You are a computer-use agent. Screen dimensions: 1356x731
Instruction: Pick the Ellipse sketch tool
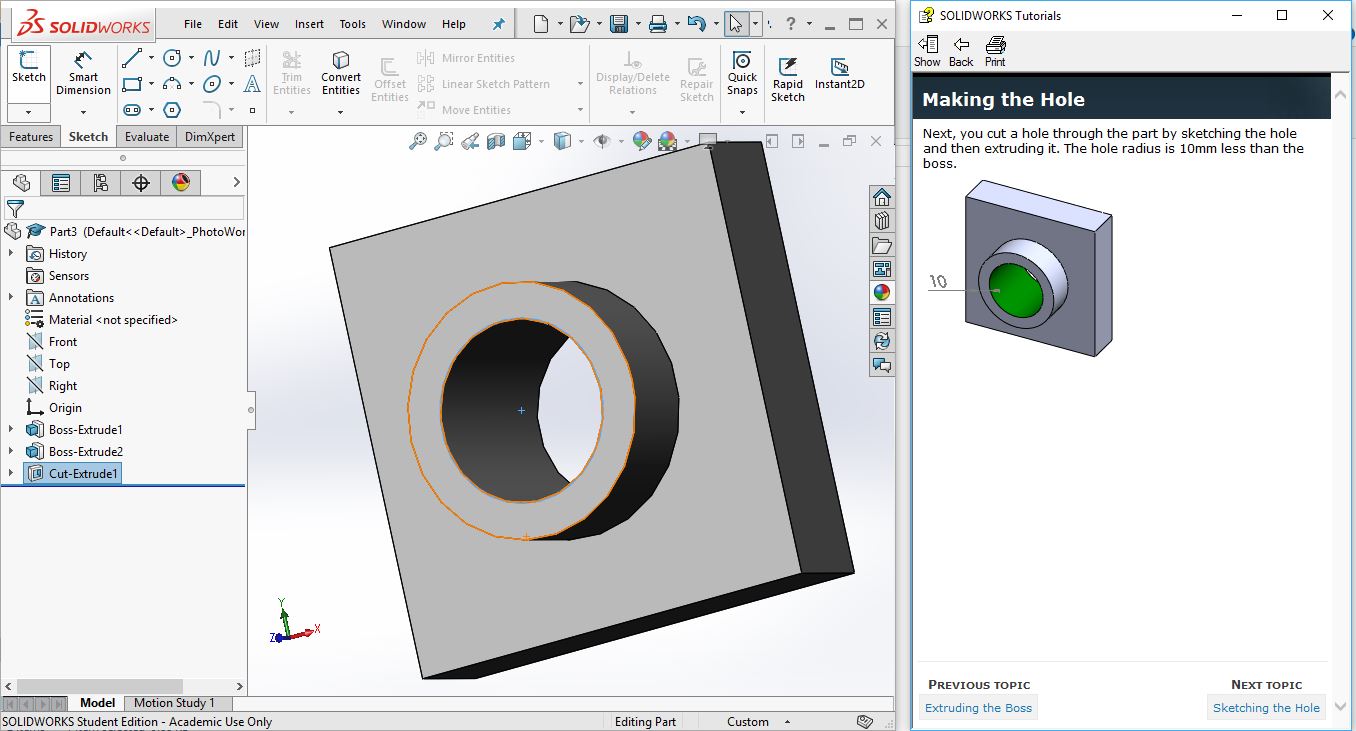coord(212,84)
